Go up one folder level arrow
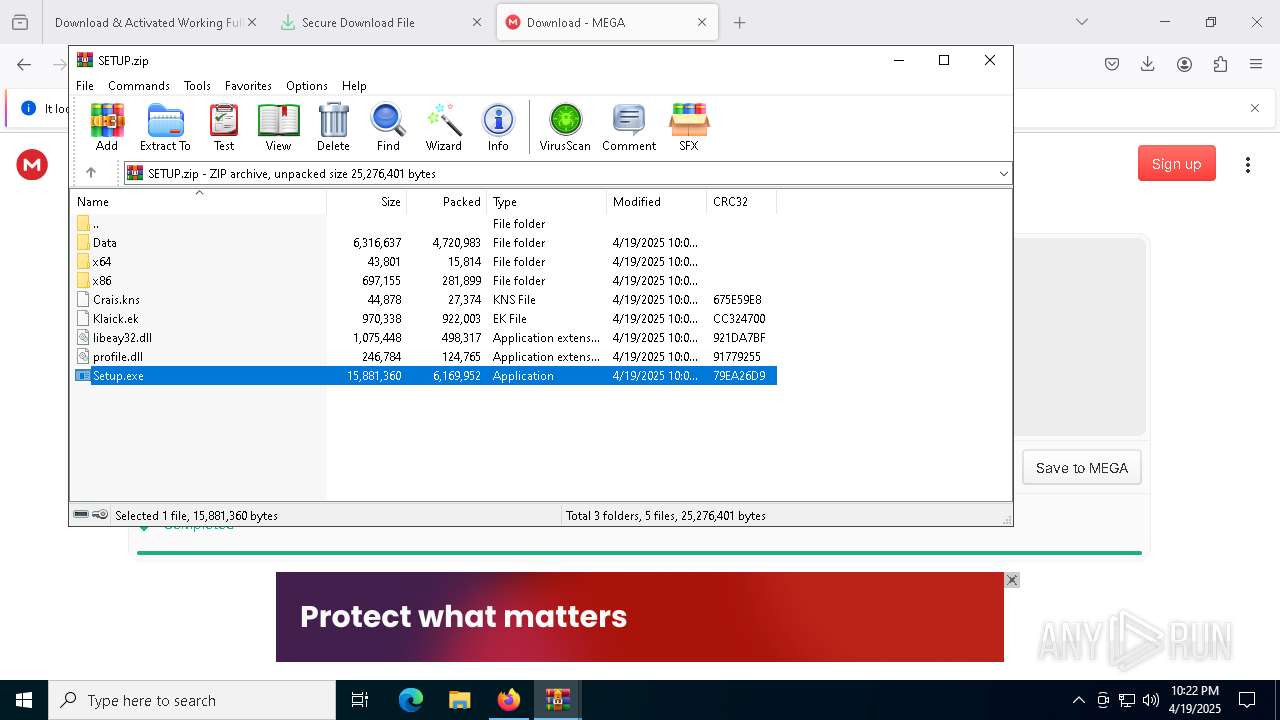1280x720 pixels. point(91,173)
